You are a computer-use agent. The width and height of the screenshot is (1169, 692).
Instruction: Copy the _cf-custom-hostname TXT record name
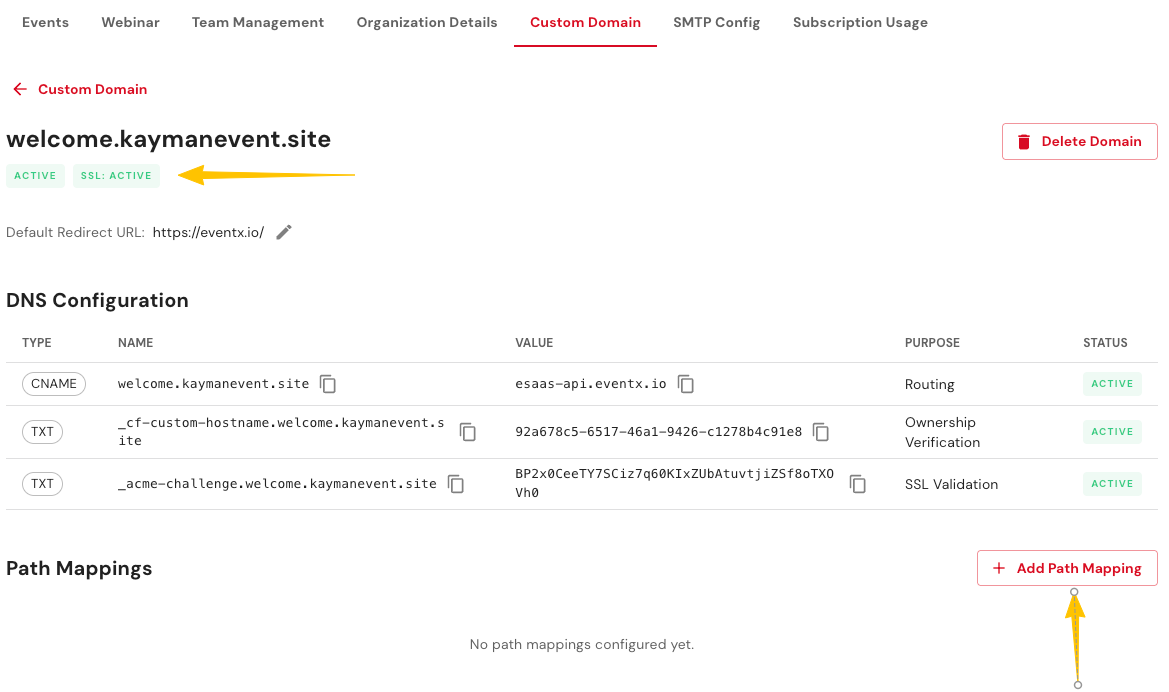pos(467,432)
